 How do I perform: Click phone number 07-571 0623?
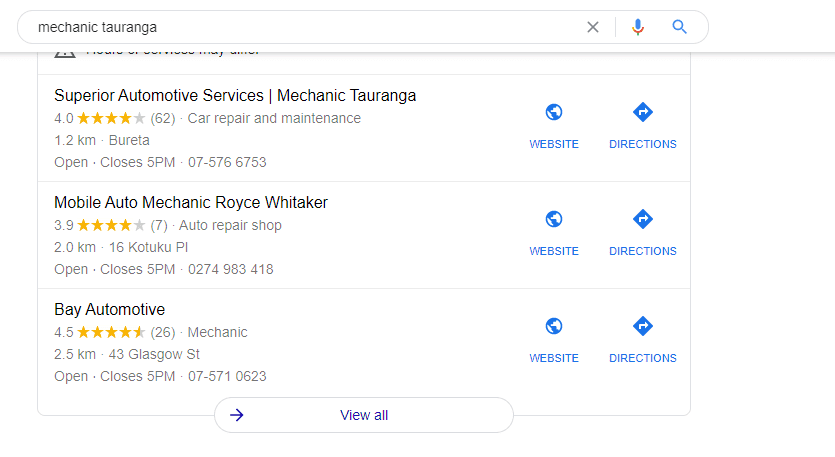(227, 377)
